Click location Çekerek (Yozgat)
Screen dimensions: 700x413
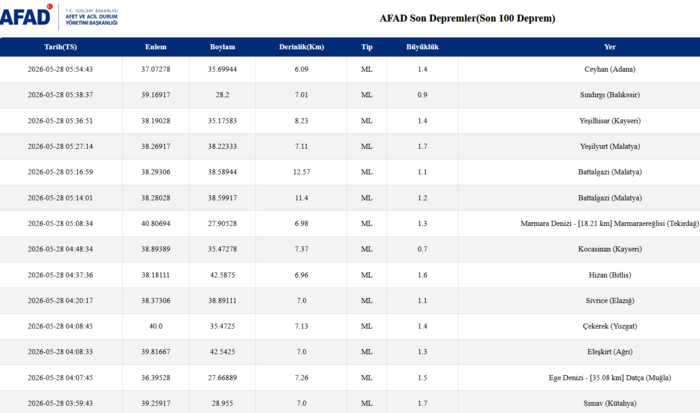pyautogui.click(x=610, y=326)
